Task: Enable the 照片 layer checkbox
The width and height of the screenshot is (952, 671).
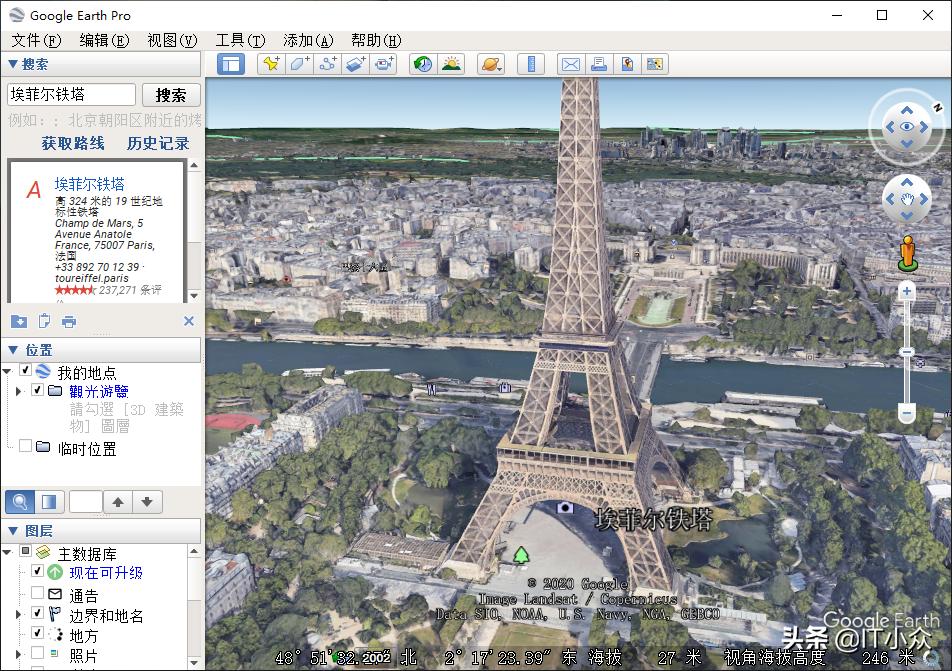Action: [37, 653]
